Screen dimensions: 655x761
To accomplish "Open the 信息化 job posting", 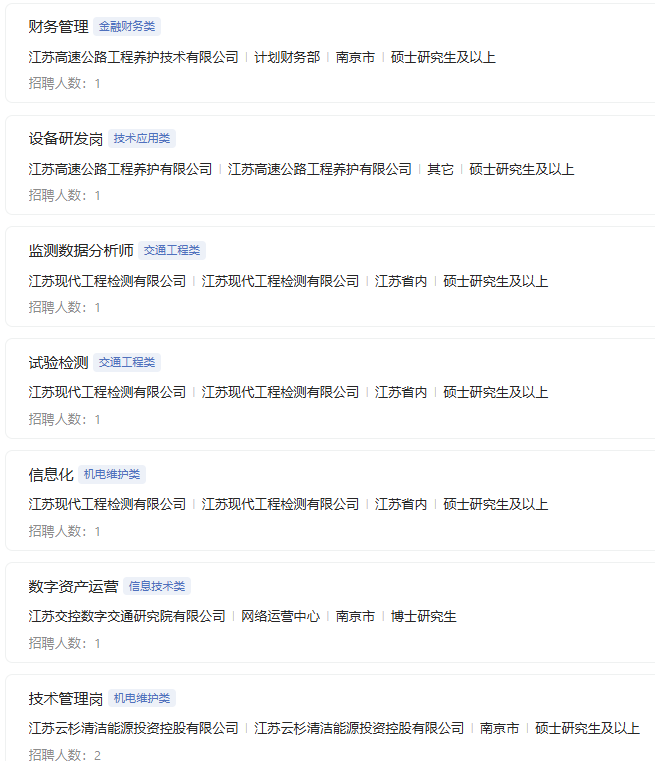I will 50,475.
